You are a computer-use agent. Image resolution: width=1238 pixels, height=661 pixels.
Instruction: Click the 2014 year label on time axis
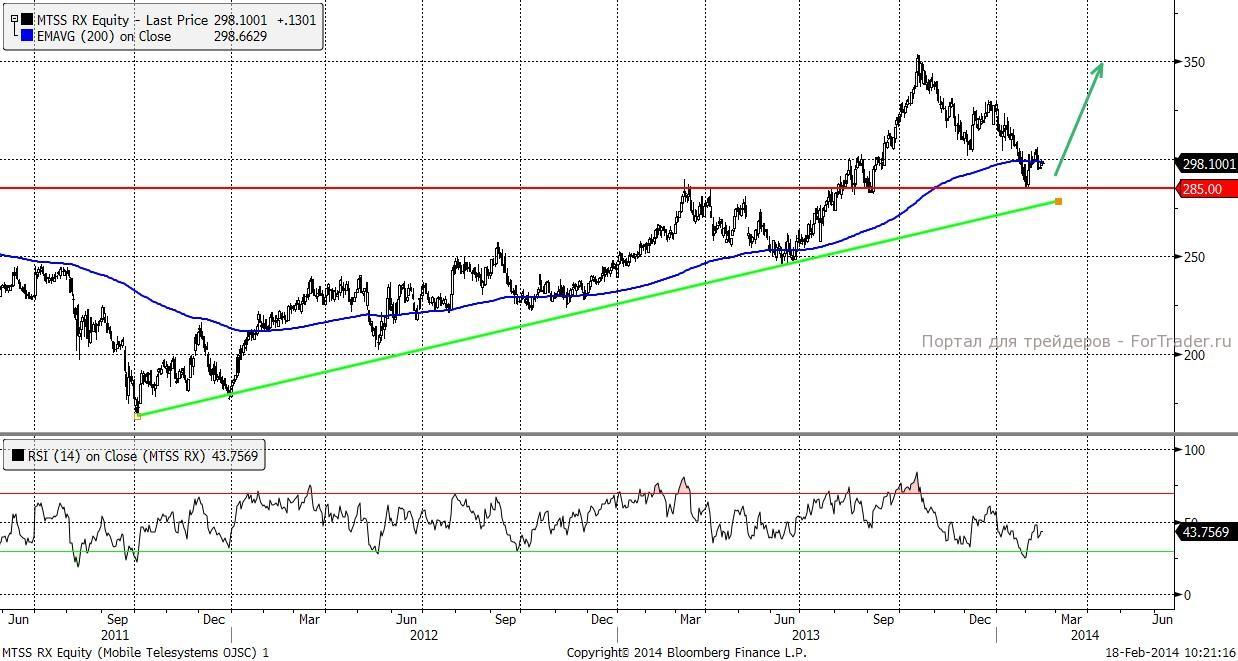pyautogui.click(x=1084, y=634)
